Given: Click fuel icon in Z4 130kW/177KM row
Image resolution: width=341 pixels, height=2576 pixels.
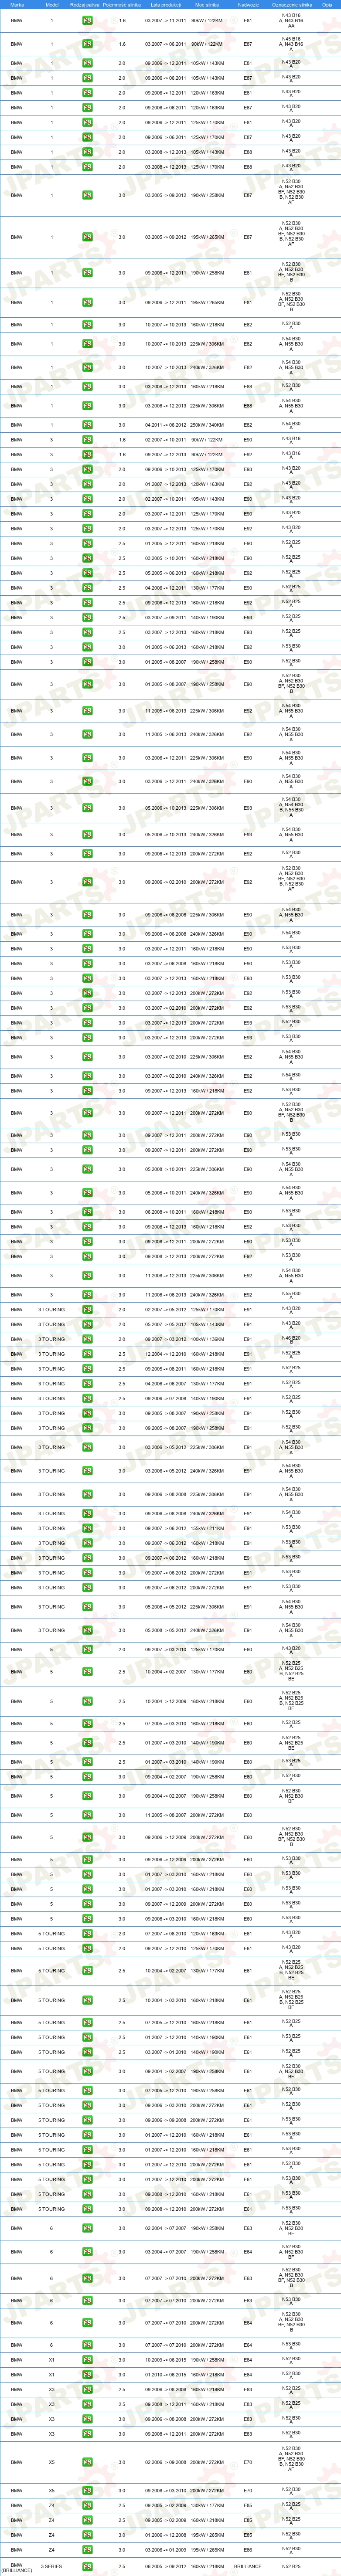Looking at the screenshot, I should pos(88,2505).
